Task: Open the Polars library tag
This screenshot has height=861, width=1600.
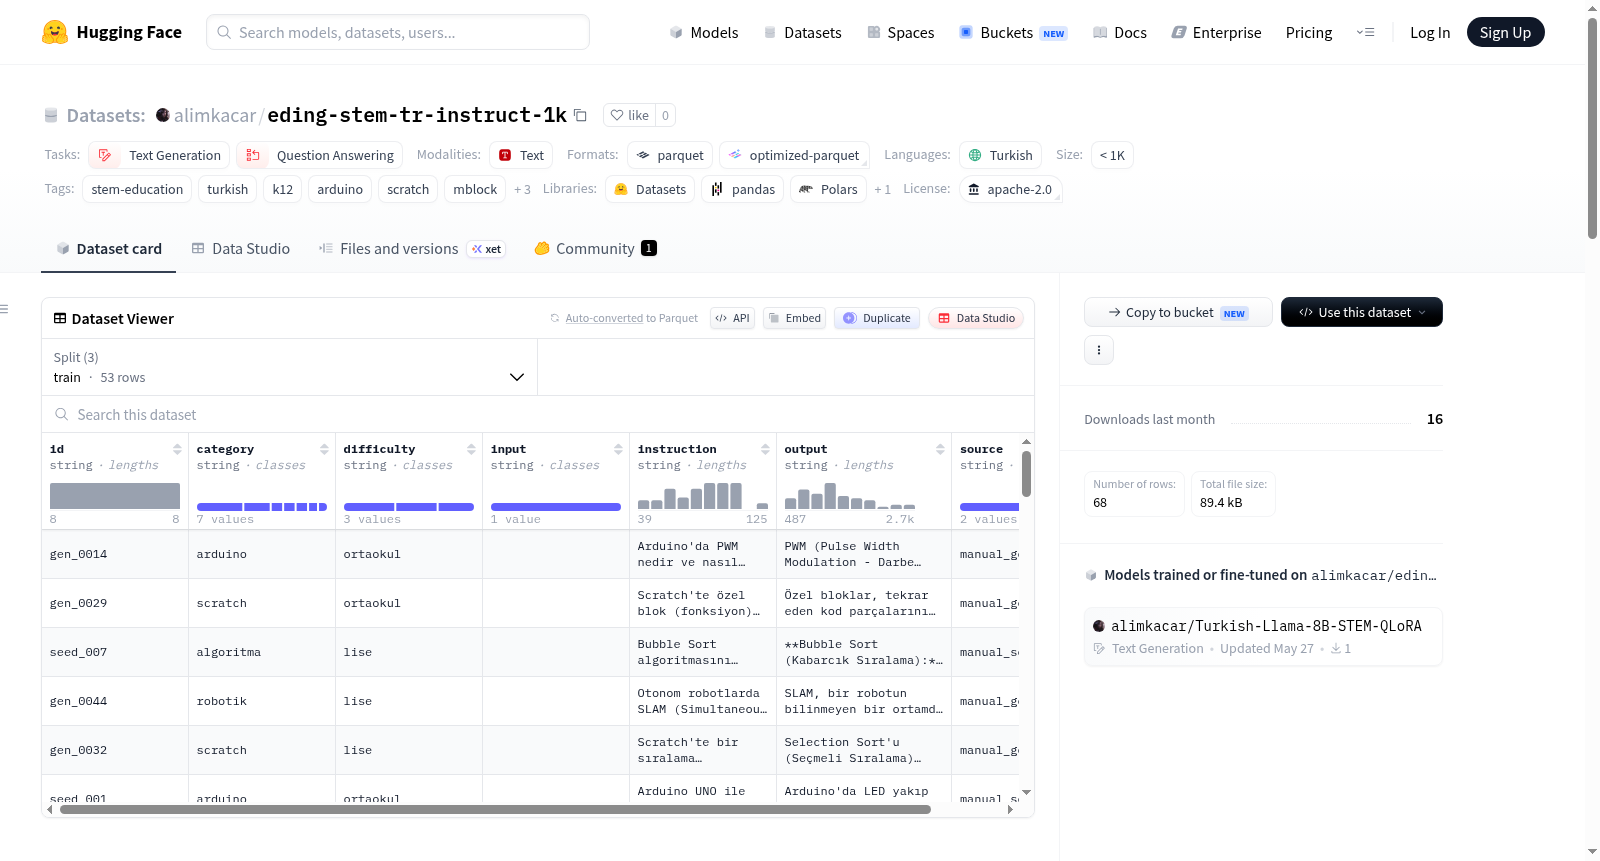Action: tap(828, 189)
